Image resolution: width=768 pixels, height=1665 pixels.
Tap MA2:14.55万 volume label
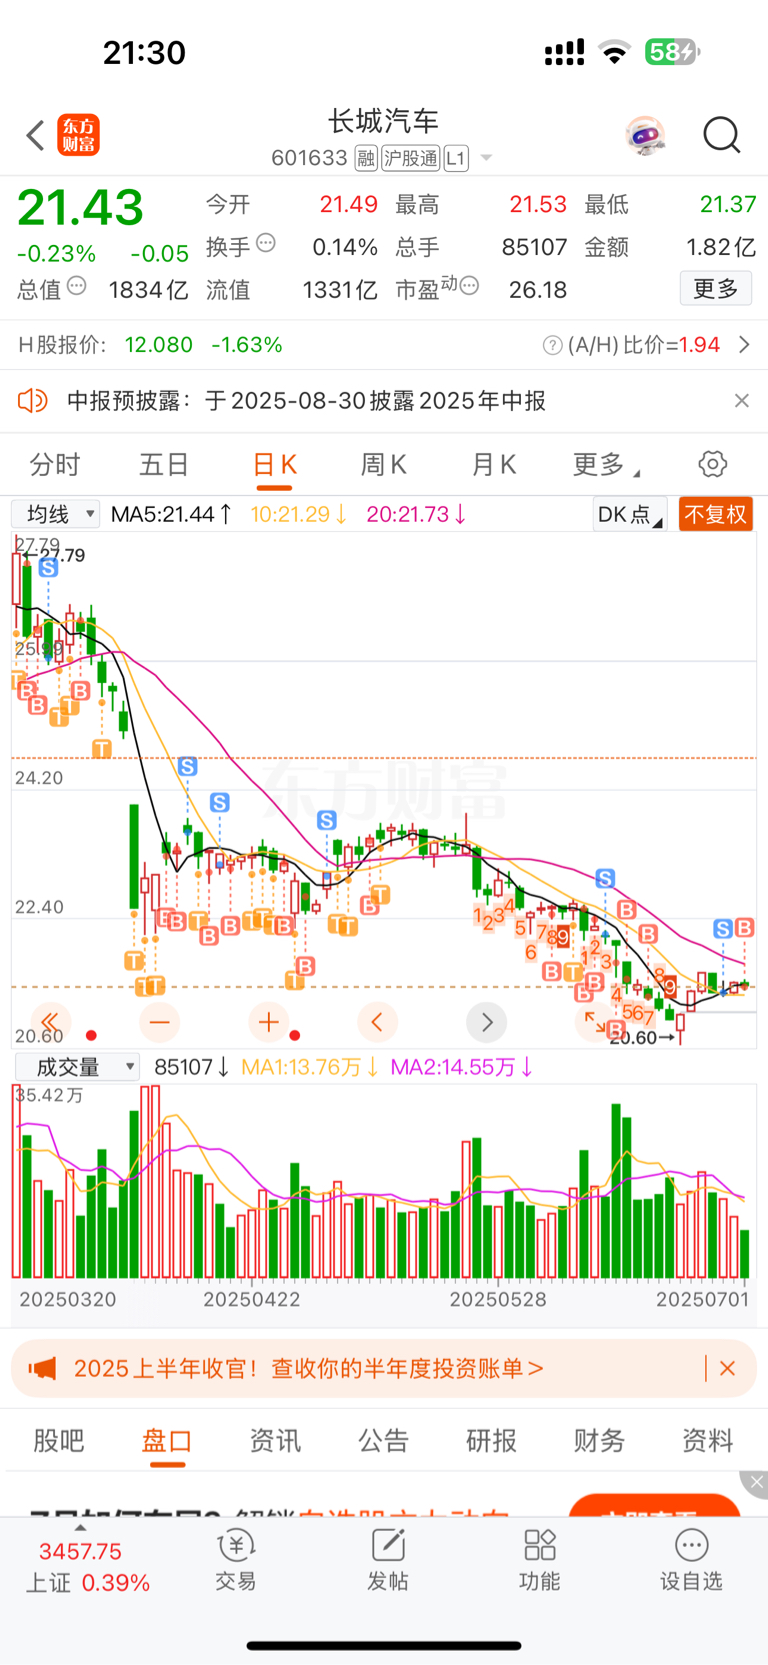[462, 1067]
